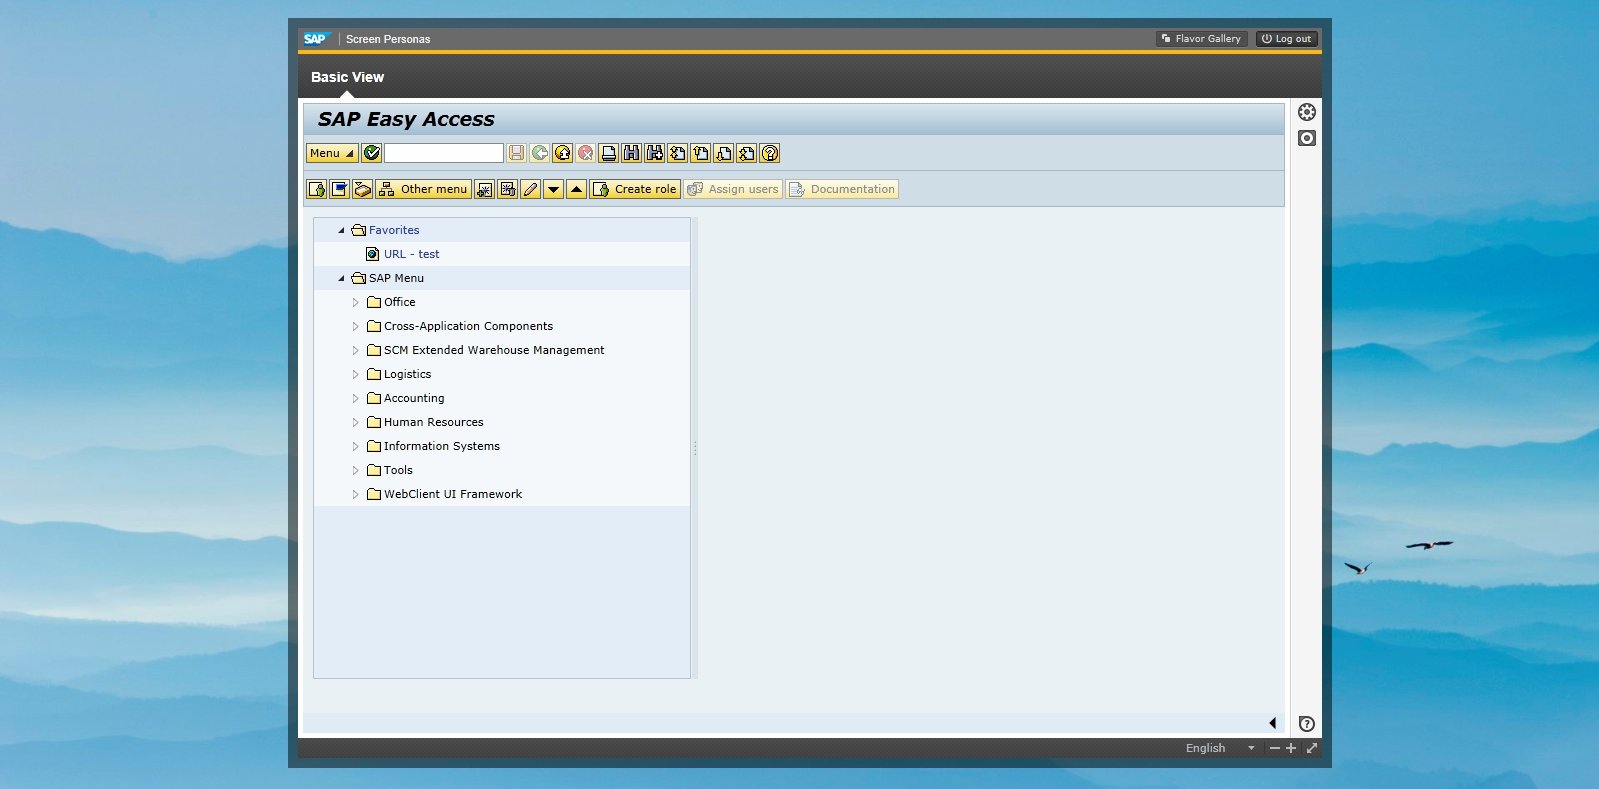
Task: Click the green checkmark Enter icon
Action: point(372,153)
